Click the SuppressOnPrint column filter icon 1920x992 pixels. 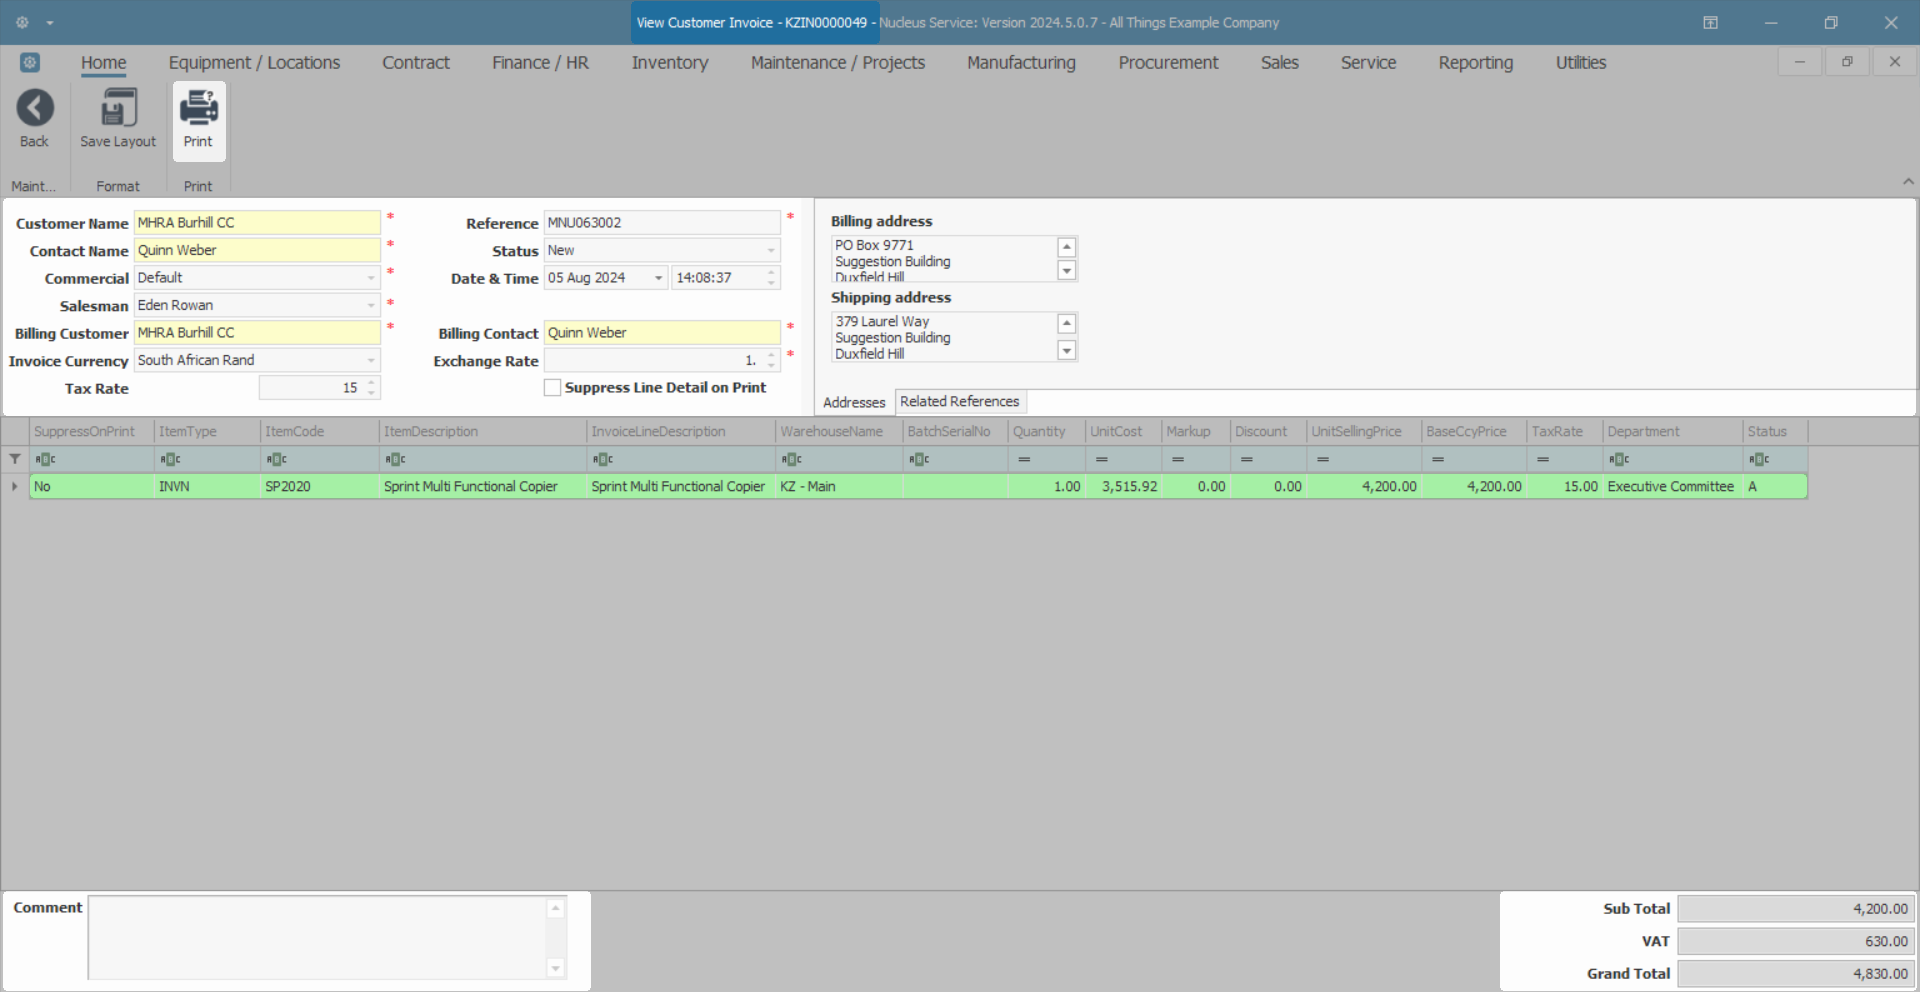(x=45, y=459)
